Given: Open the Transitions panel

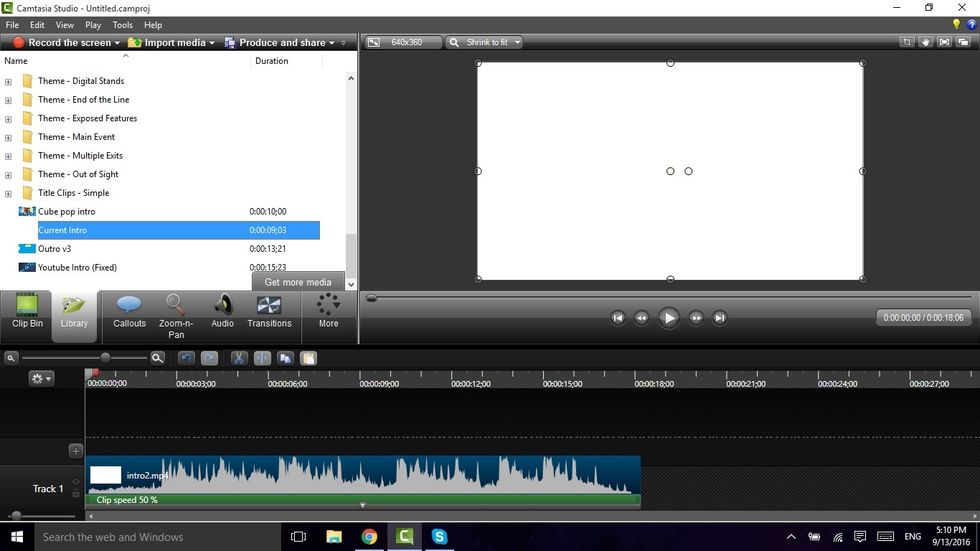Looking at the screenshot, I should [x=269, y=311].
